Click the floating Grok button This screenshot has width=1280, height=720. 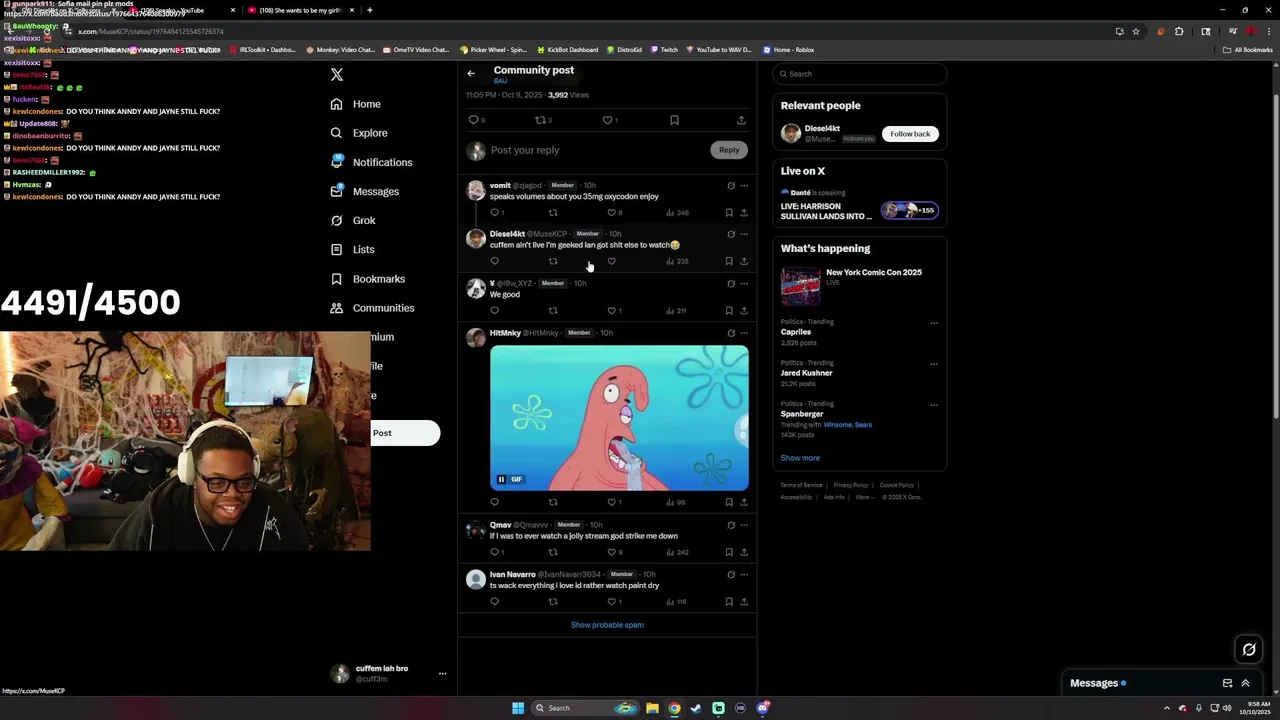point(1249,650)
